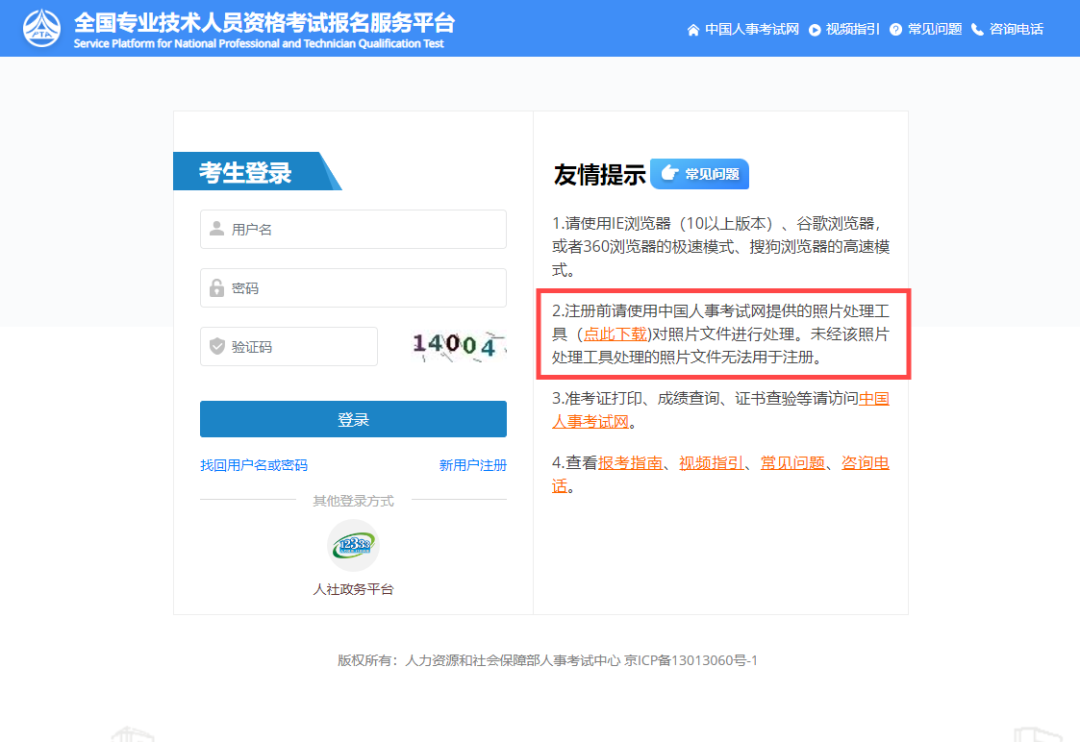Viewport: 1080px width, 742px height.
Task: Select 咨询电话 in the top navigation bar
Action: point(1017,30)
